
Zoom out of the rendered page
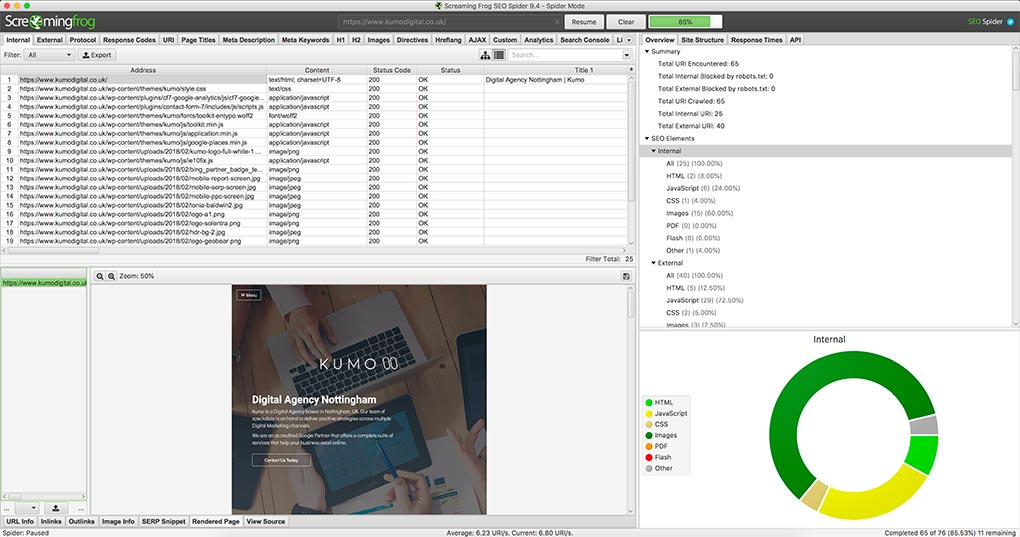pyautogui.click(x=100, y=276)
